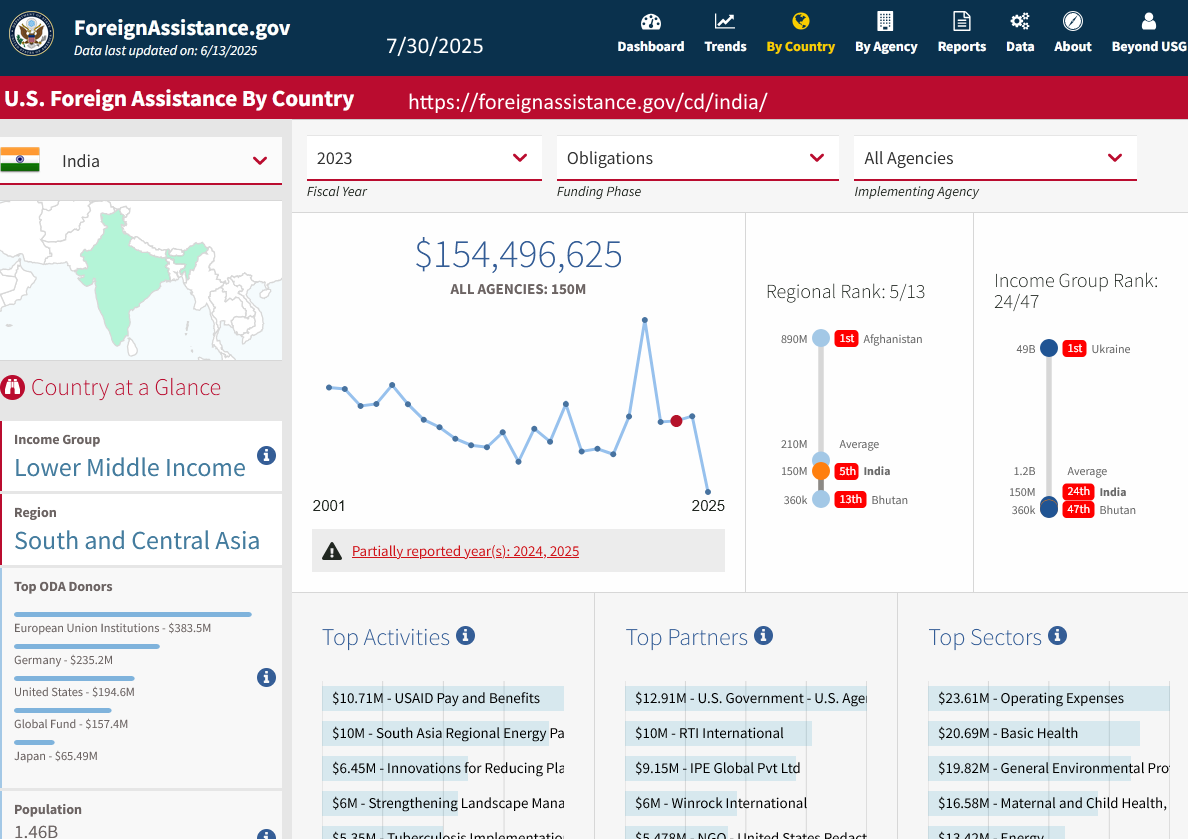
Task: Click the U.S. Department of State seal logo
Action: pos(31,34)
